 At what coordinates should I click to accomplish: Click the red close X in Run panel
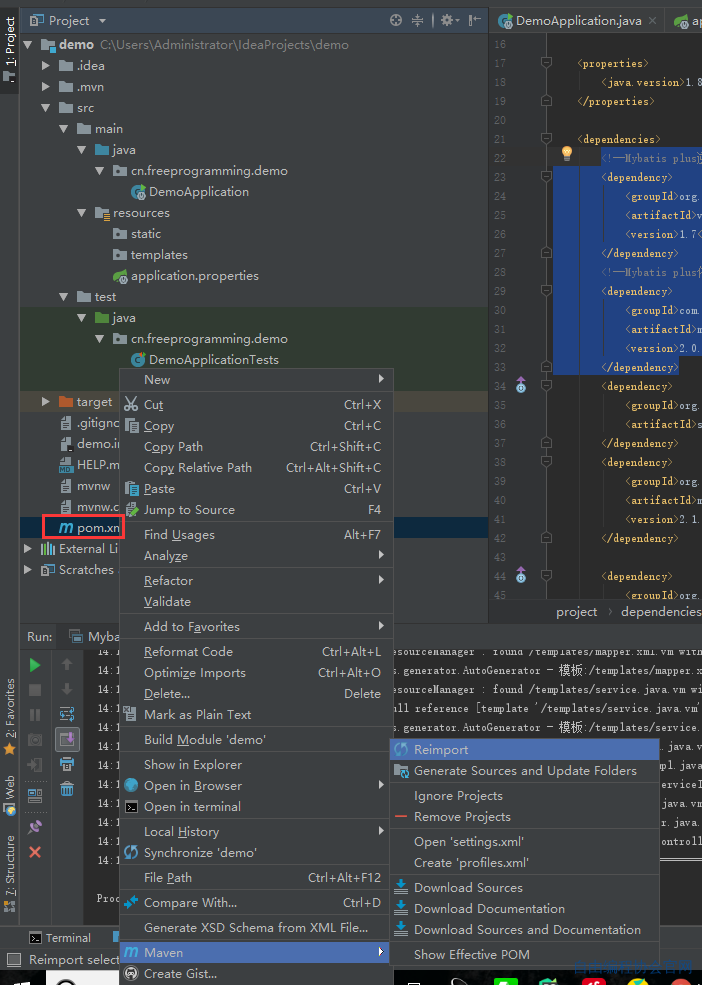coord(35,852)
